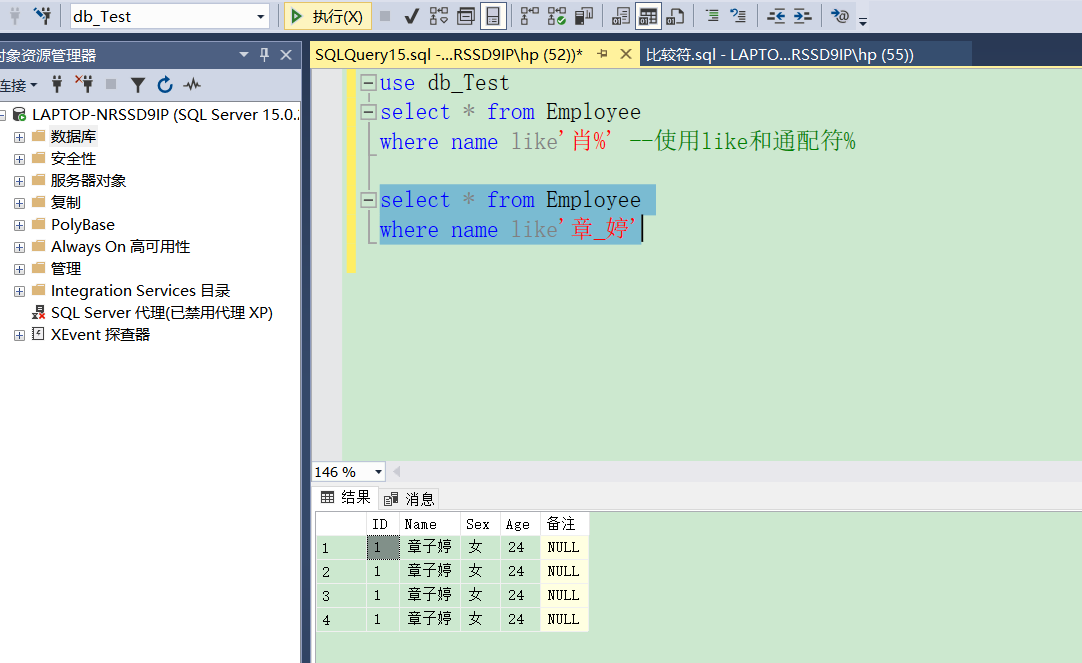1082x663 pixels.
Task: Select the LAPTOP-NRSSD9IP server node
Action: coord(166,115)
